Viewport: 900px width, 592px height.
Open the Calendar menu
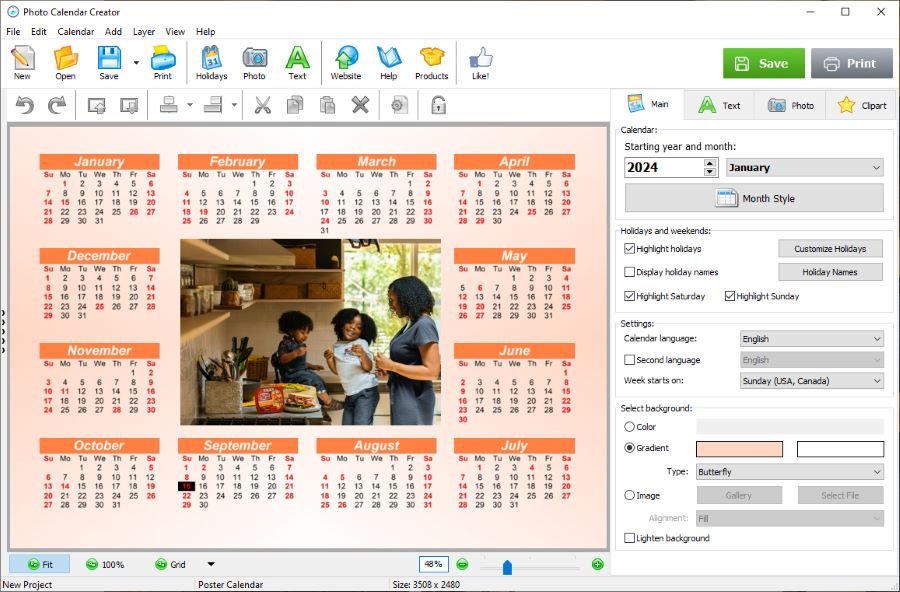[x=75, y=32]
